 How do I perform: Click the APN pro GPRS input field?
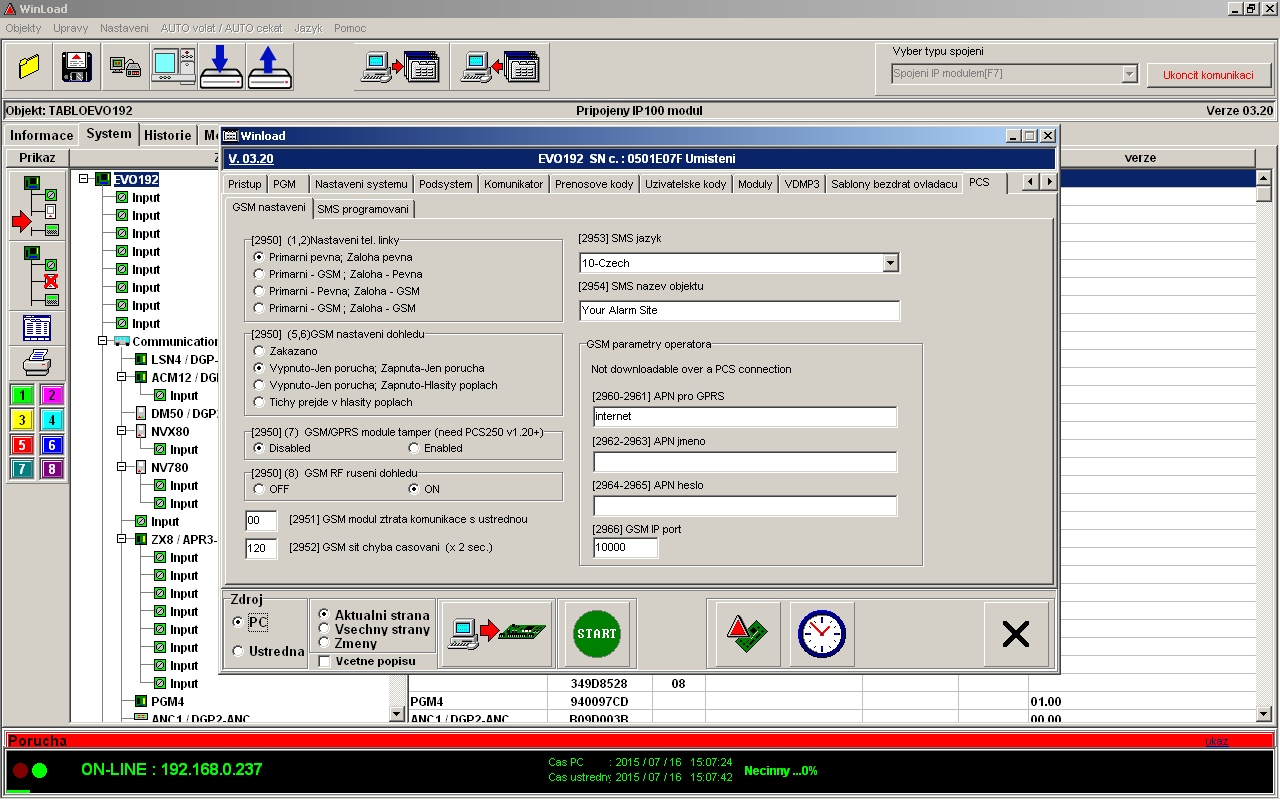[x=744, y=416]
